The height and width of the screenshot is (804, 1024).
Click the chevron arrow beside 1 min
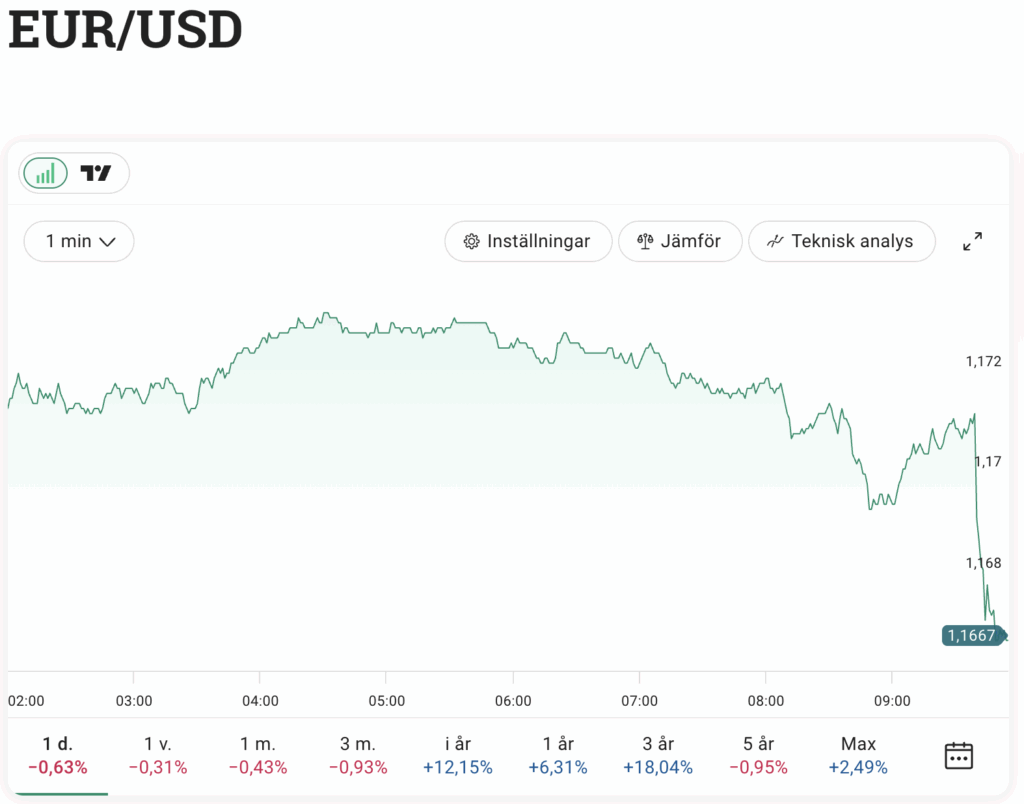pos(108,241)
